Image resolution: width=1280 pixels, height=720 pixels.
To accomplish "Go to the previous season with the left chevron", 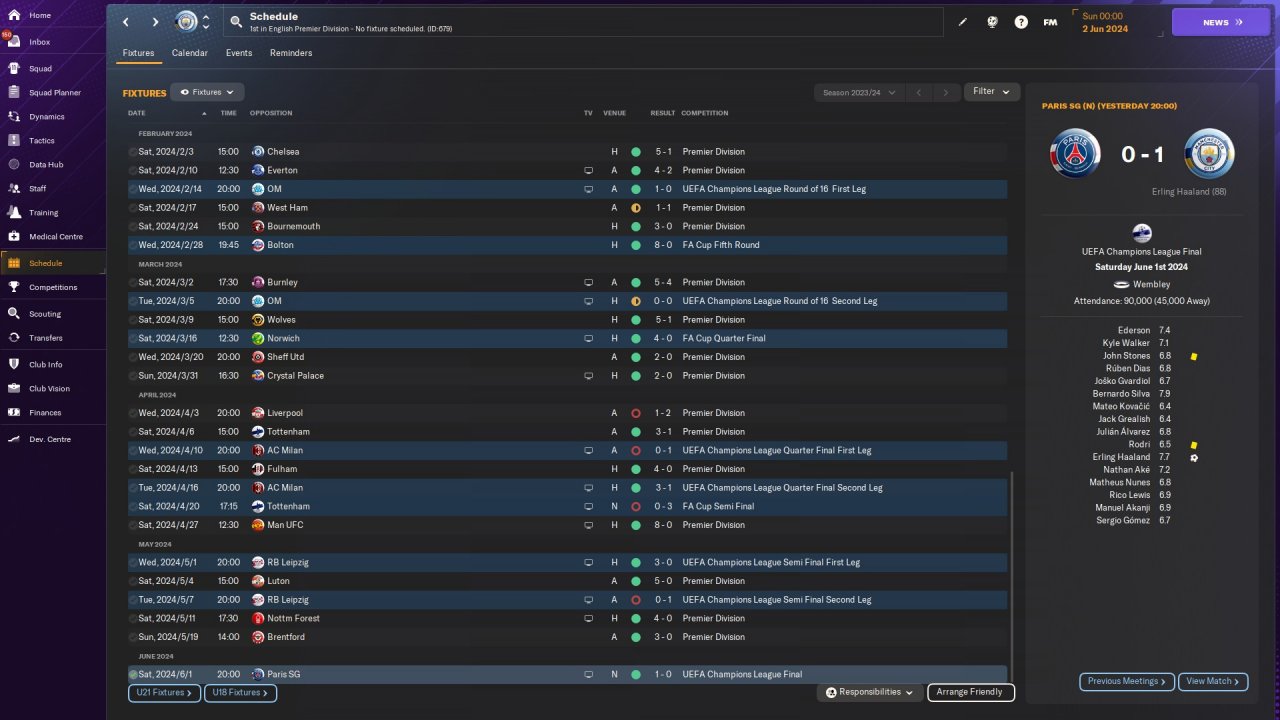I will point(919,93).
